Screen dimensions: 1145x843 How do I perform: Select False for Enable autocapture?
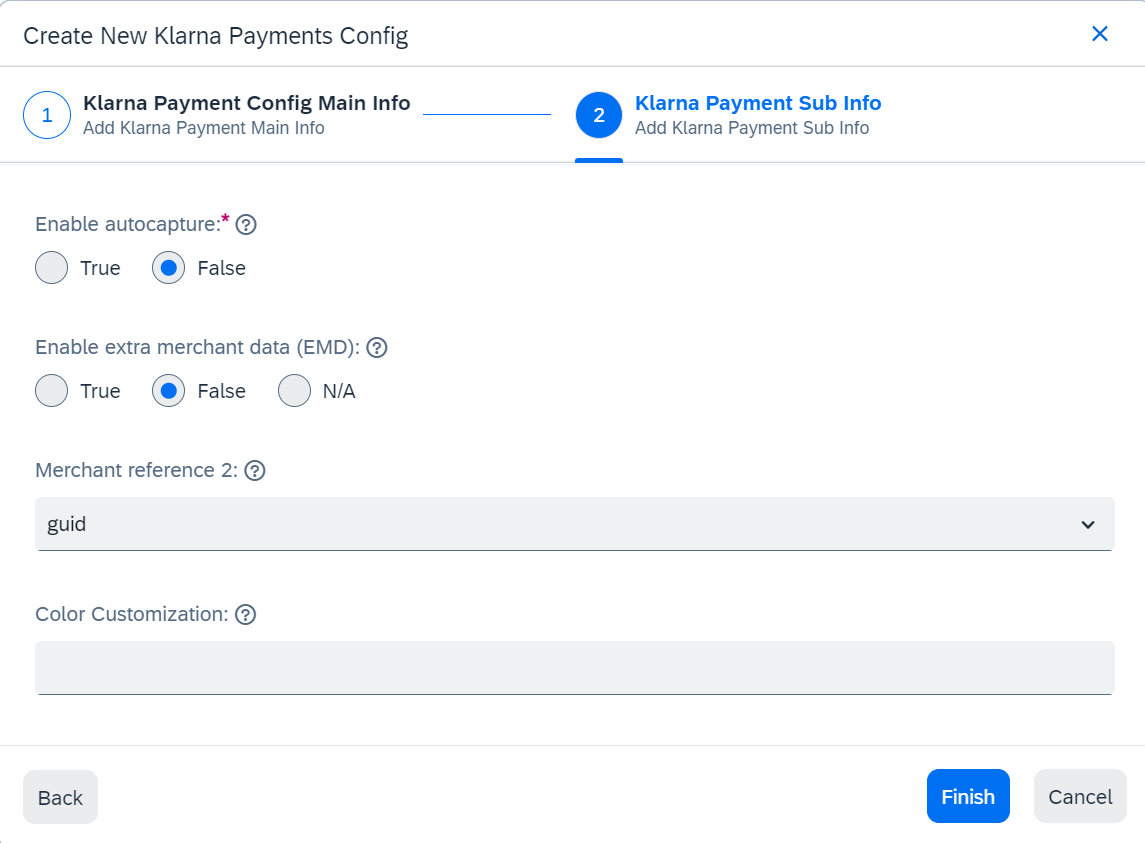(x=169, y=268)
